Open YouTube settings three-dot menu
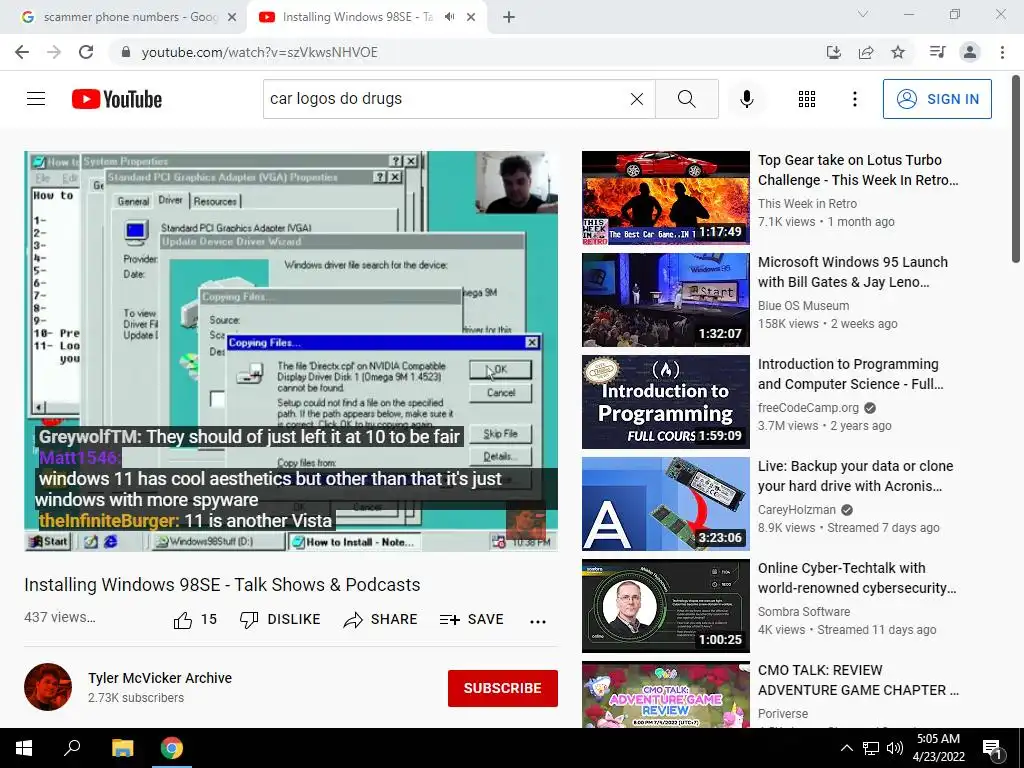Viewport: 1024px width, 768px height. pyautogui.click(x=854, y=99)
